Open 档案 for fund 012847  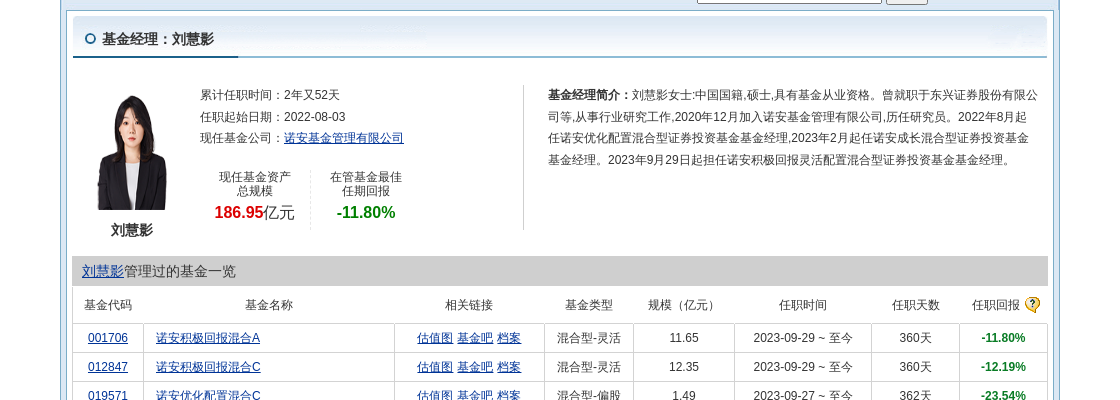pos(508,367)
